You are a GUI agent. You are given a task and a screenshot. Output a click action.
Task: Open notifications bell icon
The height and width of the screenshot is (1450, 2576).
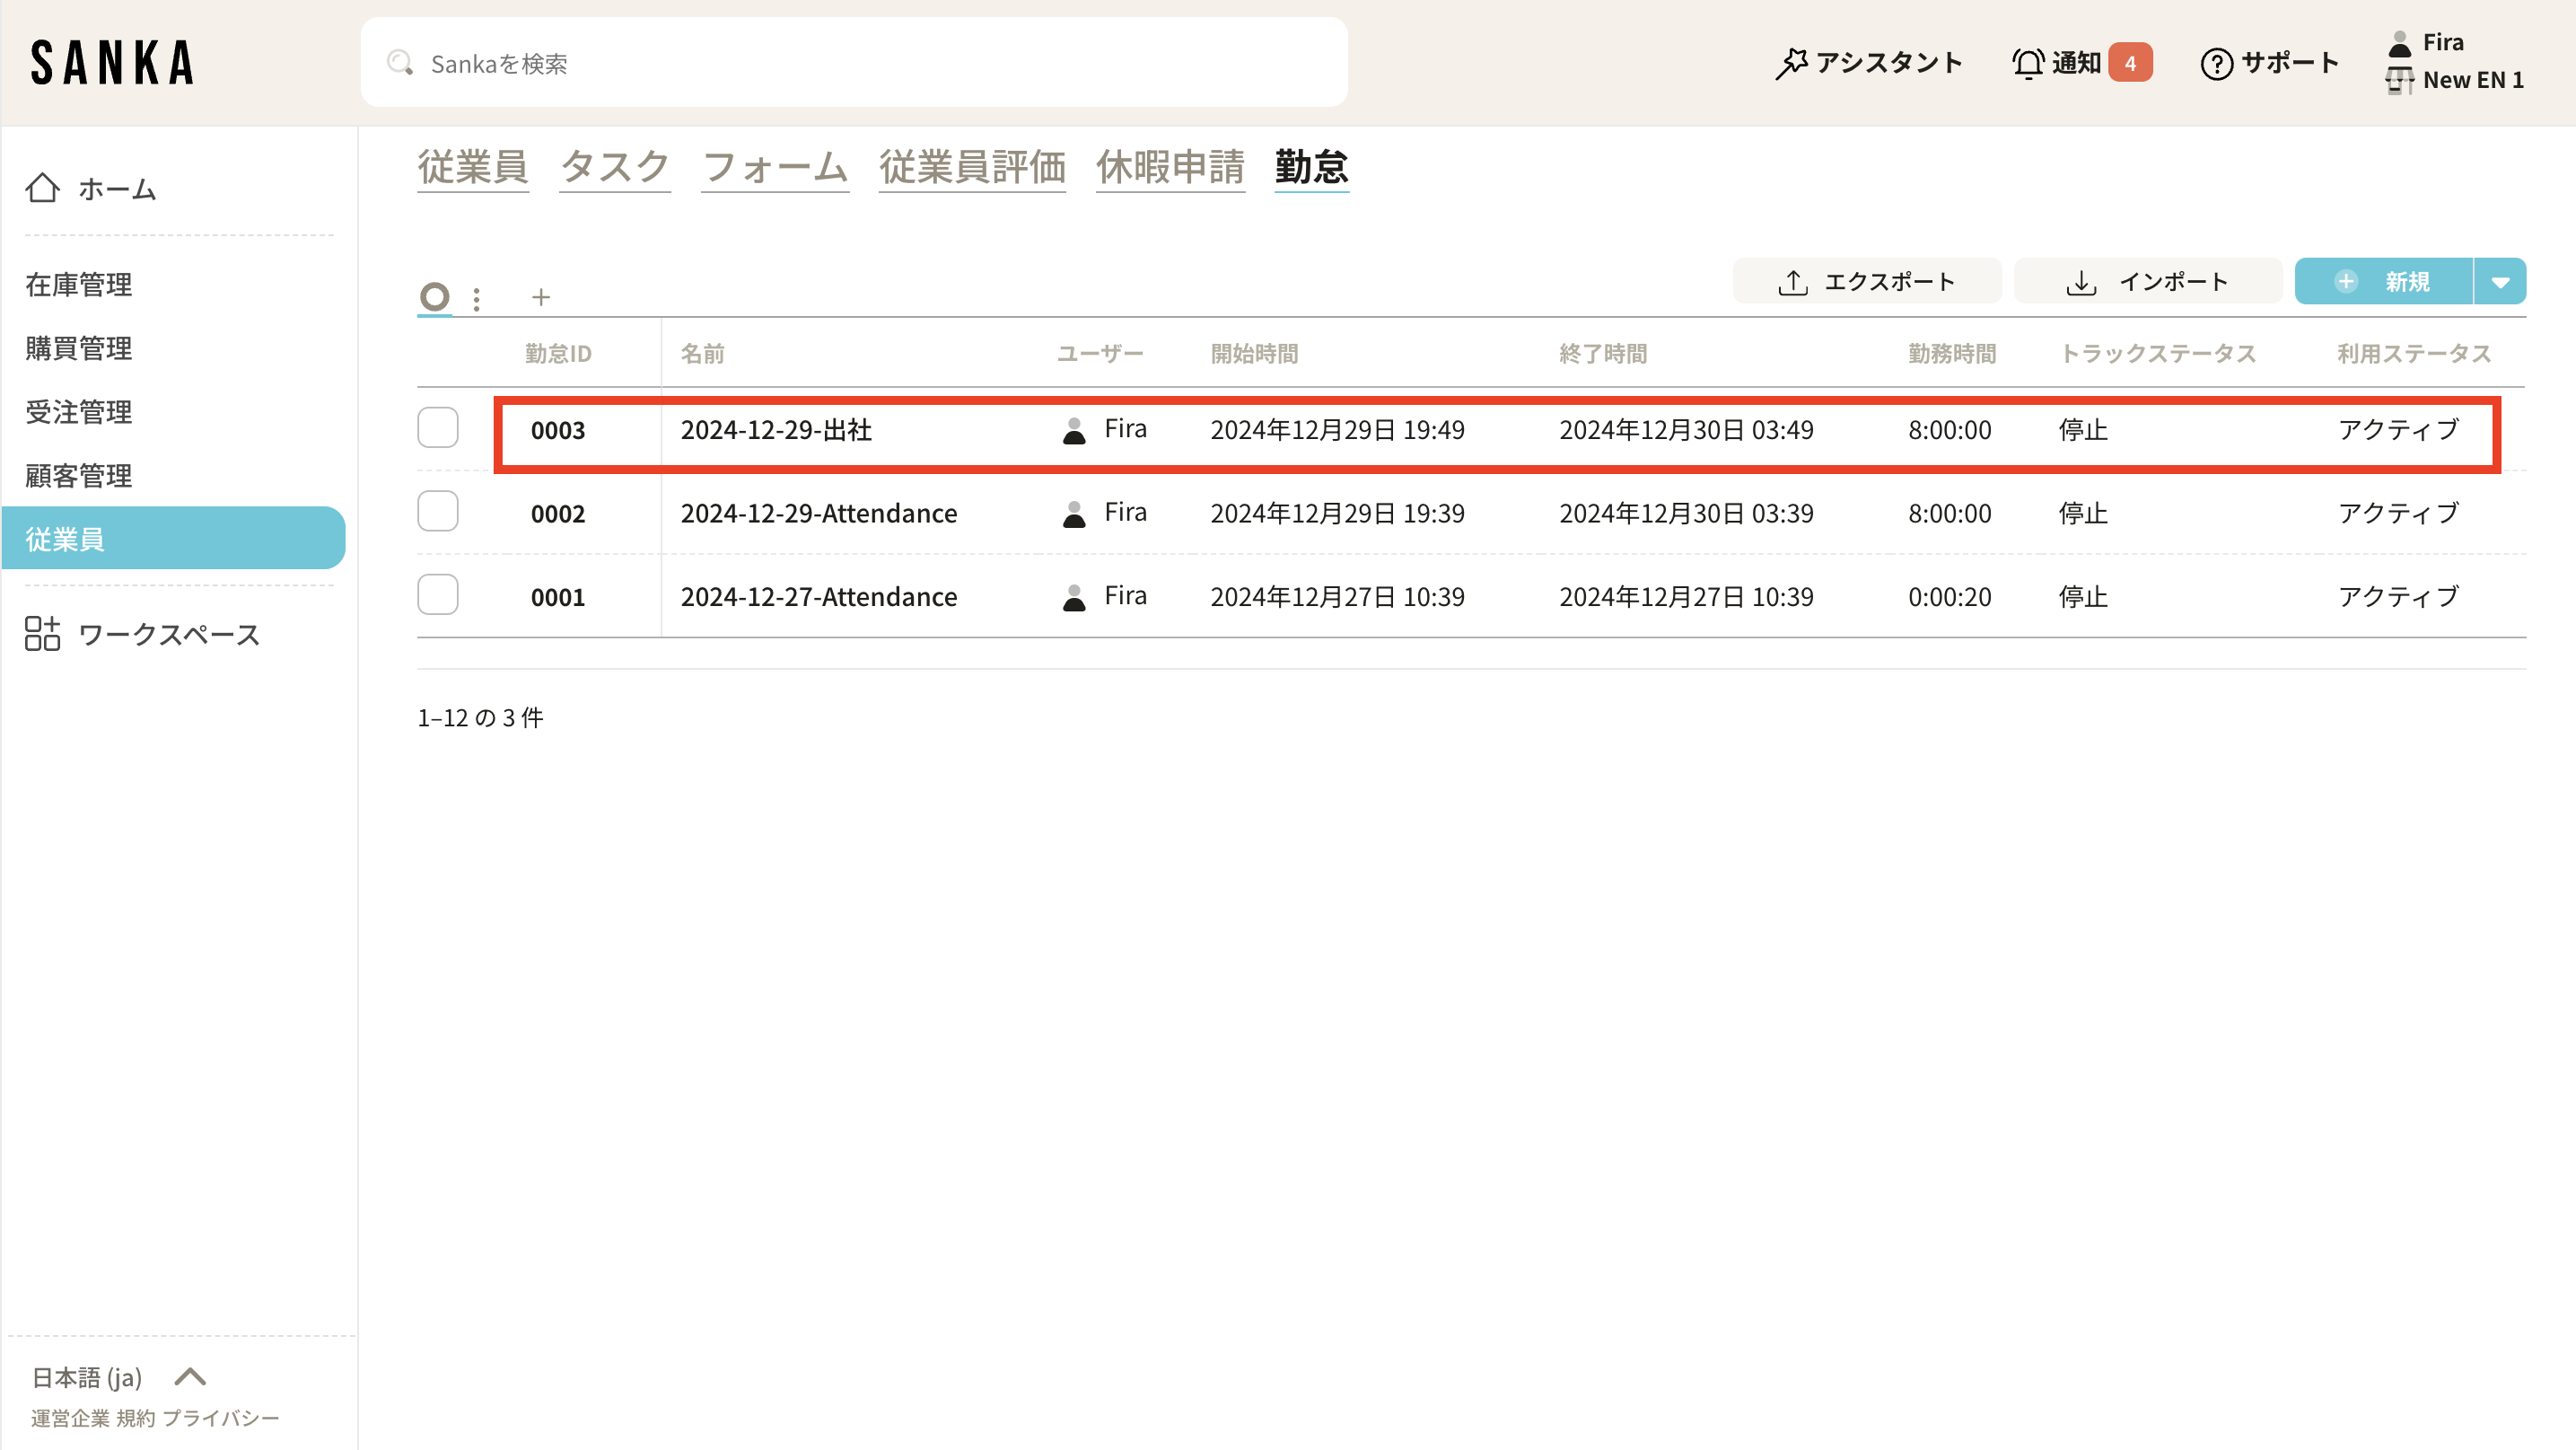[x=2027, y=63]
